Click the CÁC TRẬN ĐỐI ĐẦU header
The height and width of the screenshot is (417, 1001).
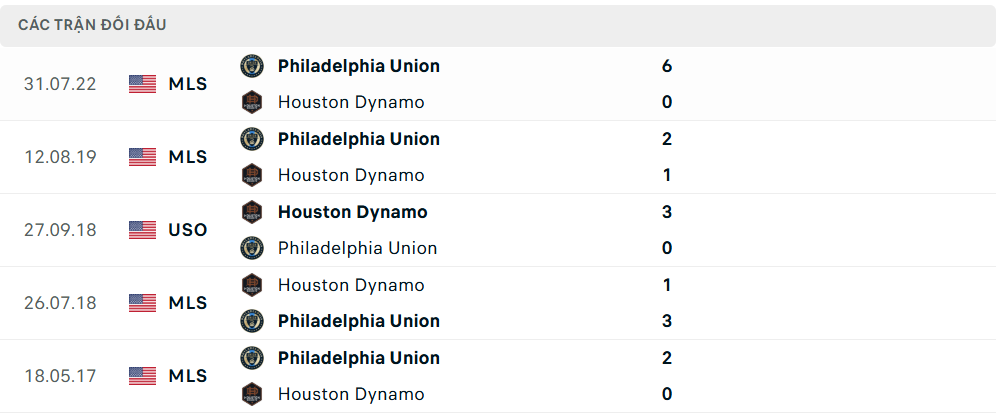coord(92,25)
